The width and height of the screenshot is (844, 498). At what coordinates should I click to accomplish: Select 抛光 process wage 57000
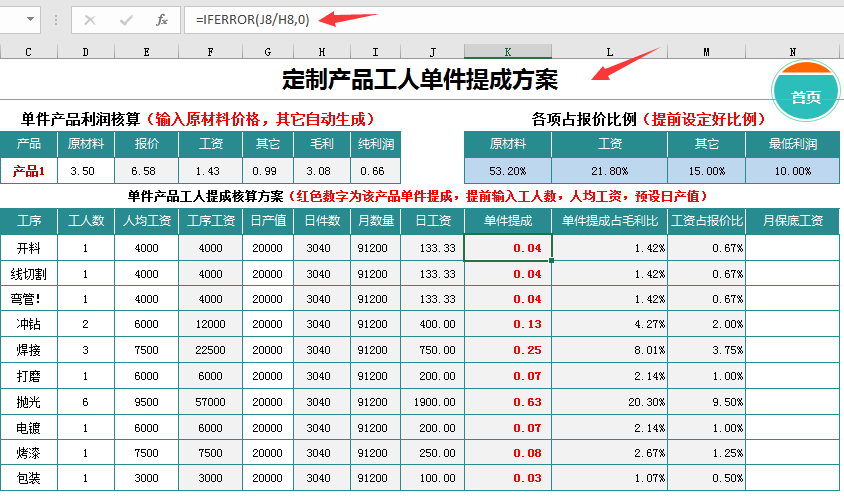pos(210,402)
